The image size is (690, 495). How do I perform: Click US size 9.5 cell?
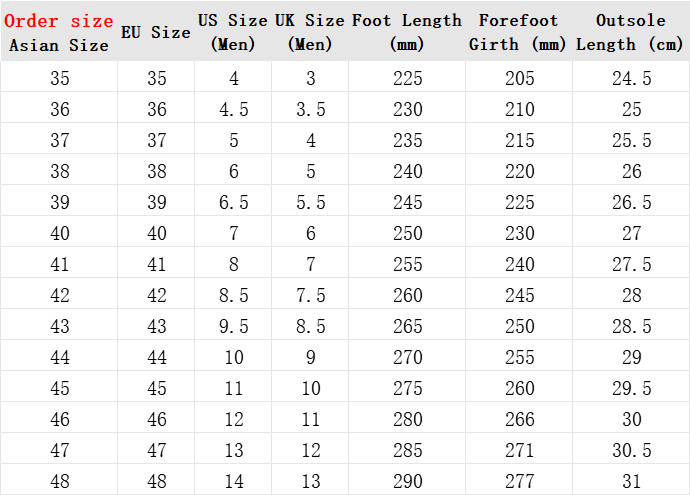[x=234, y=326]
